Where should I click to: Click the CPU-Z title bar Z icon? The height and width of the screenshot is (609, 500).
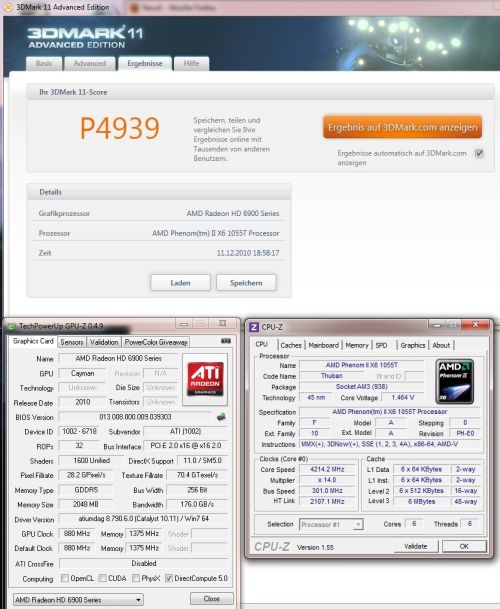click(254, 327)
